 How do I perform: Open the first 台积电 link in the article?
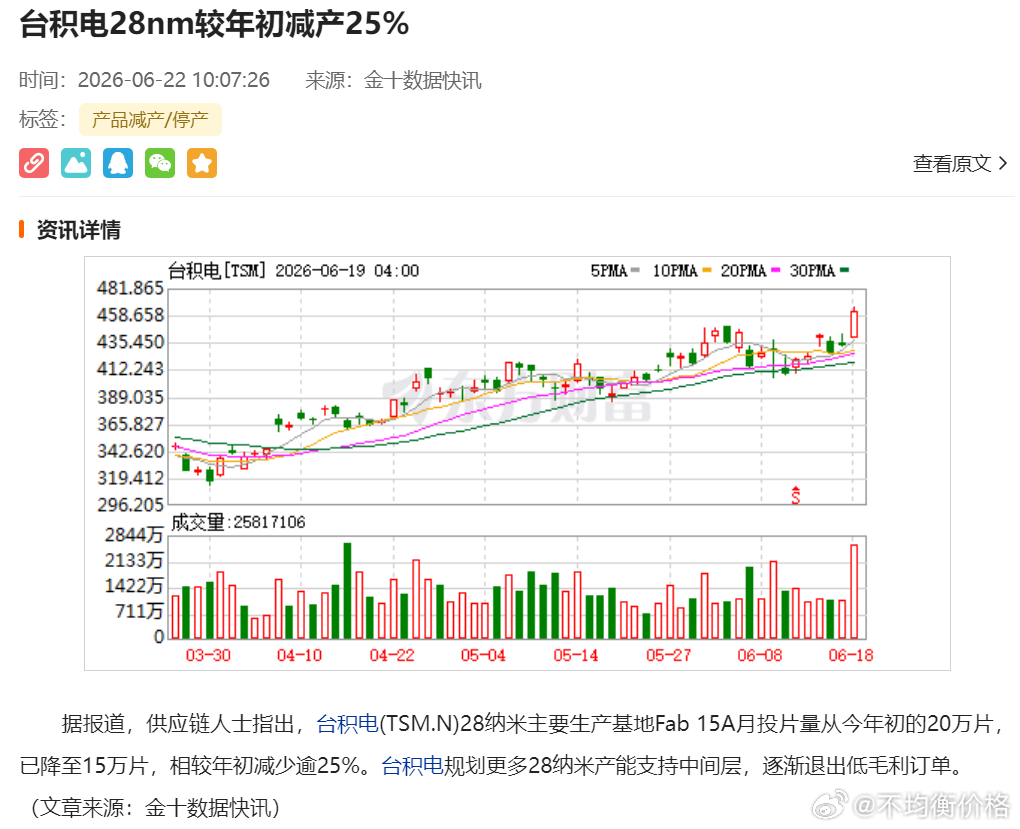coord(347,724)
